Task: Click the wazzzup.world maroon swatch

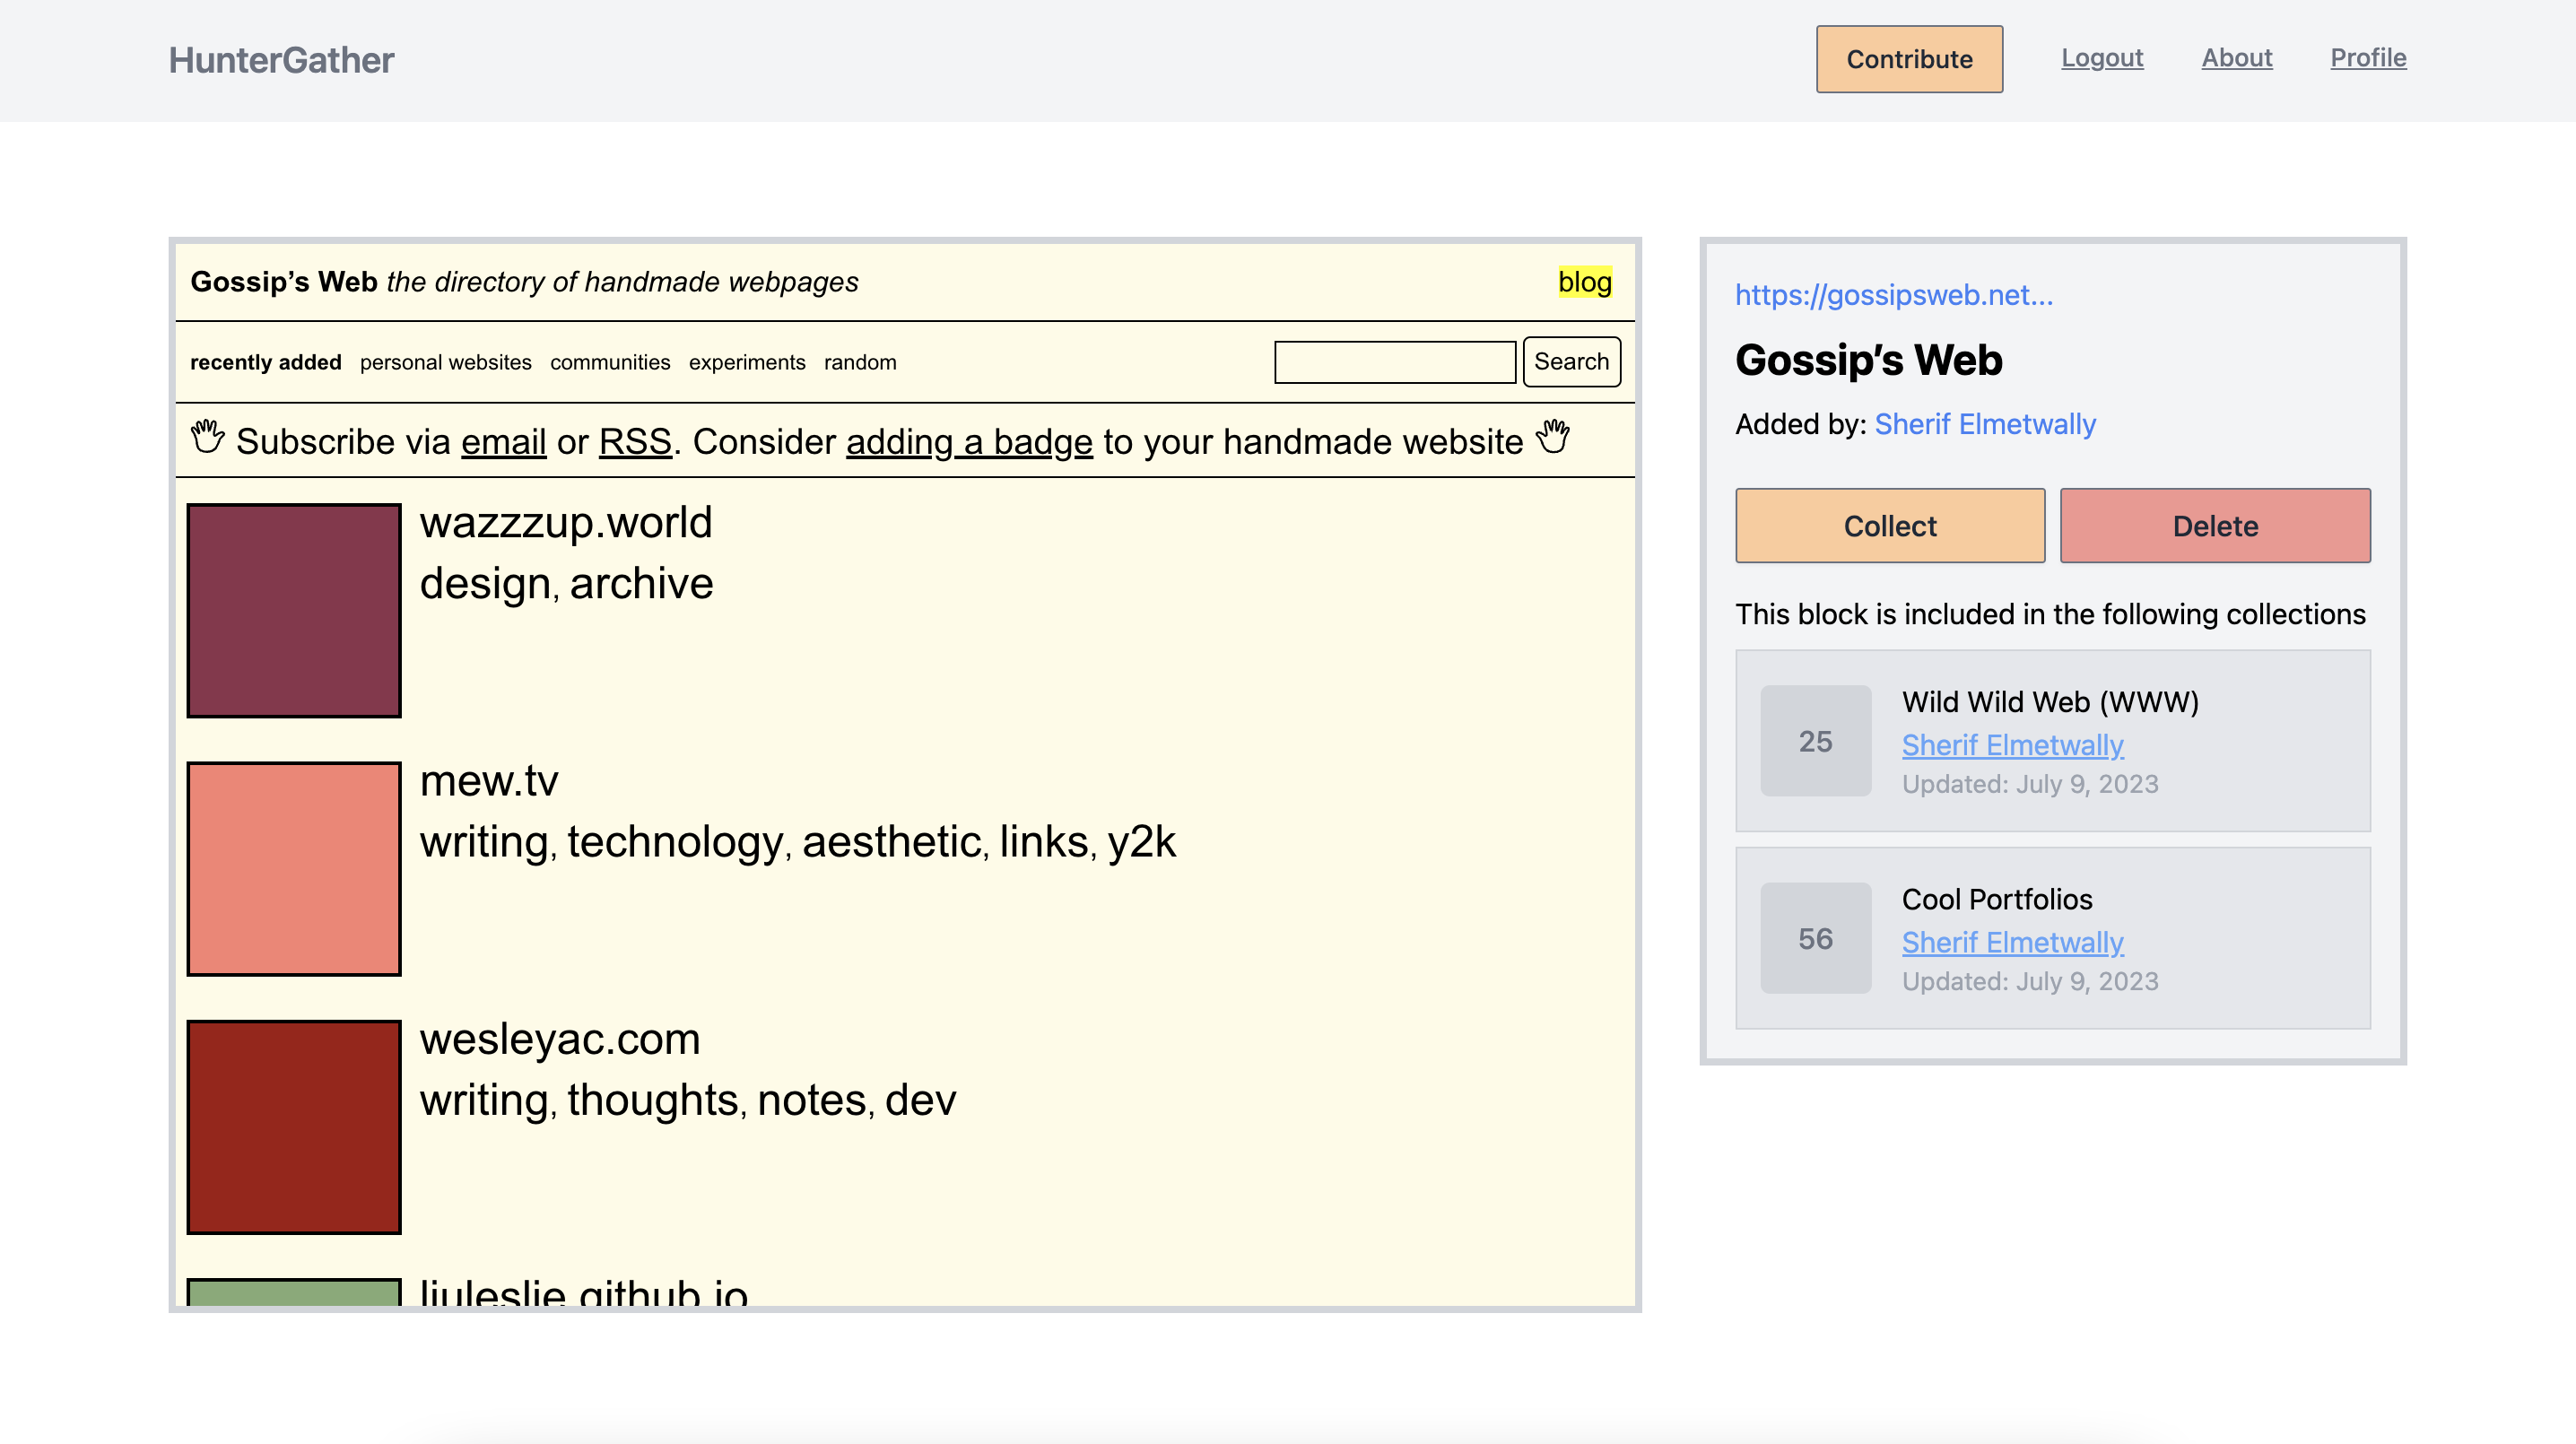Action: tap(294, 611)
